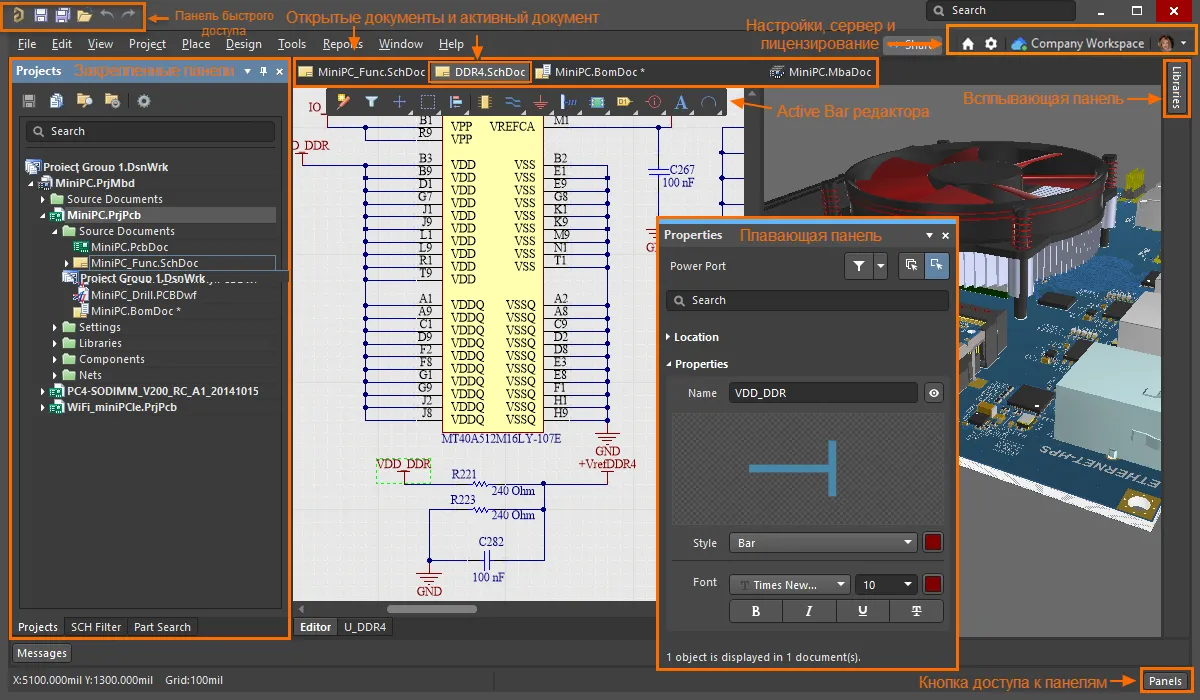Open the Messages panel button
Screen dimensions: 1200x700
42,653
